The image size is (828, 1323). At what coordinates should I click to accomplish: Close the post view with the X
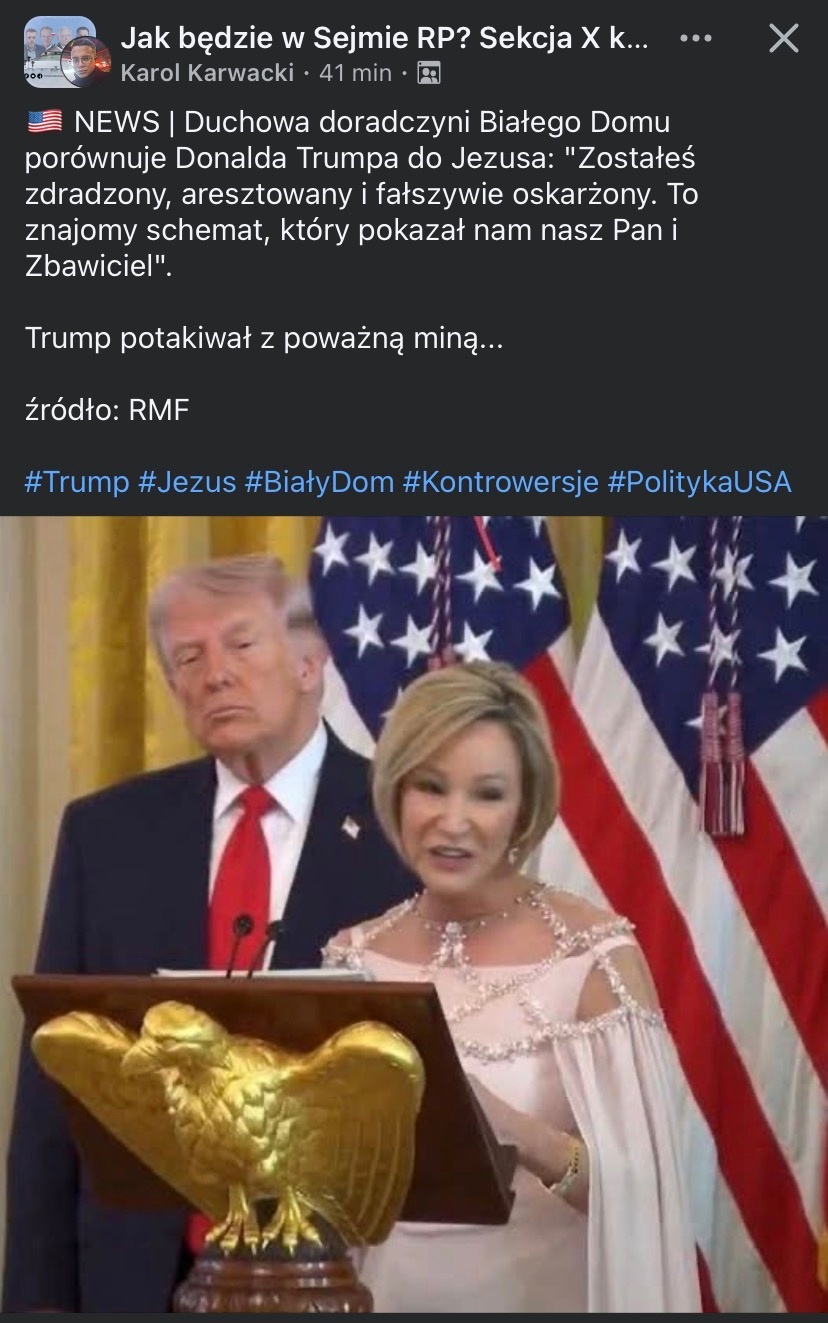[783, 39]
